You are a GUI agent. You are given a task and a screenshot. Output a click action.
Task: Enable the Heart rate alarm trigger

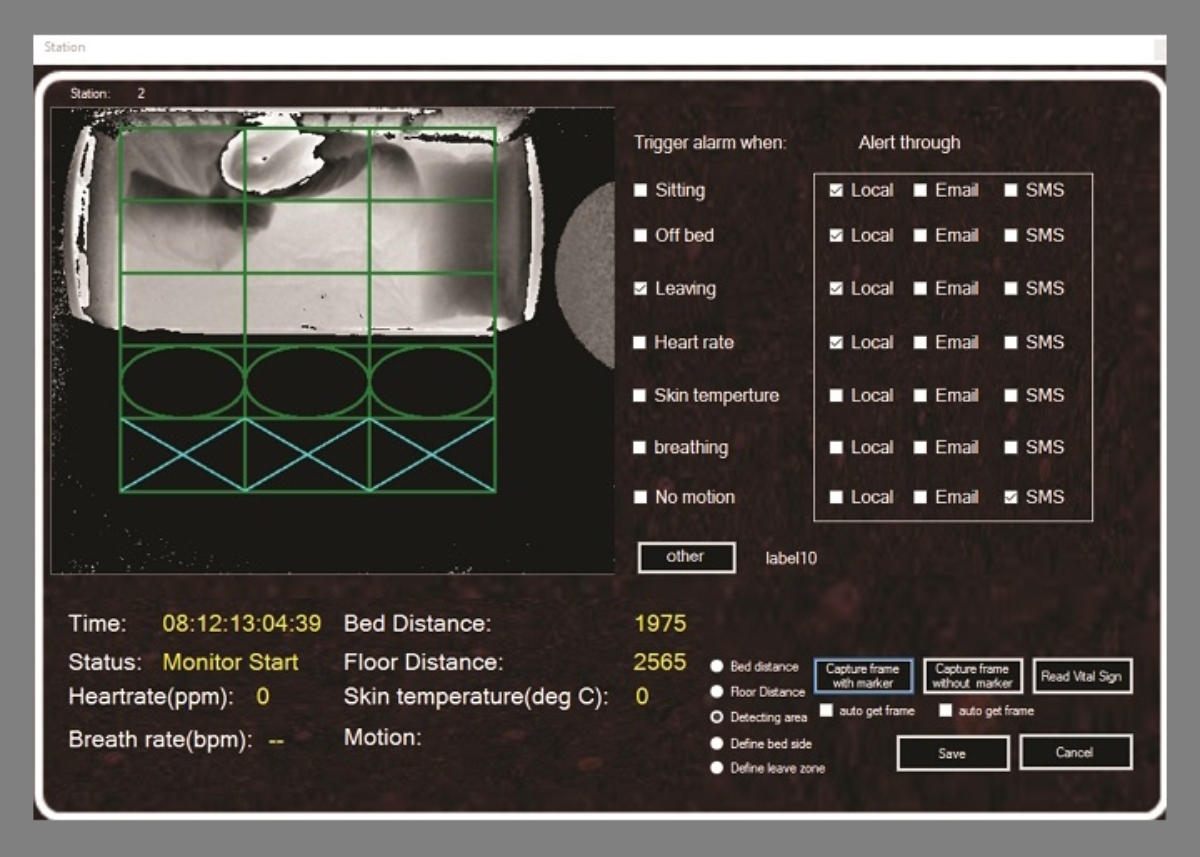click(x=641, y=342)
